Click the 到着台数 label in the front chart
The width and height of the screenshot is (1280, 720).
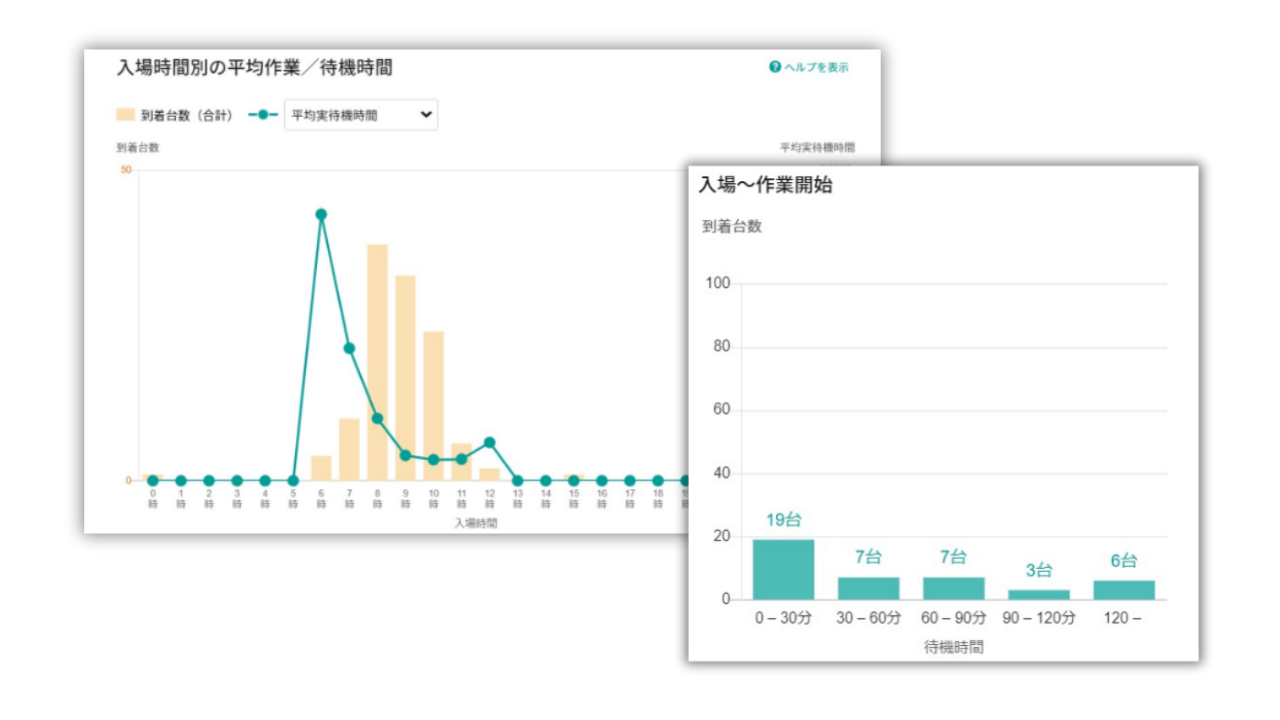(x=732, y=226)
